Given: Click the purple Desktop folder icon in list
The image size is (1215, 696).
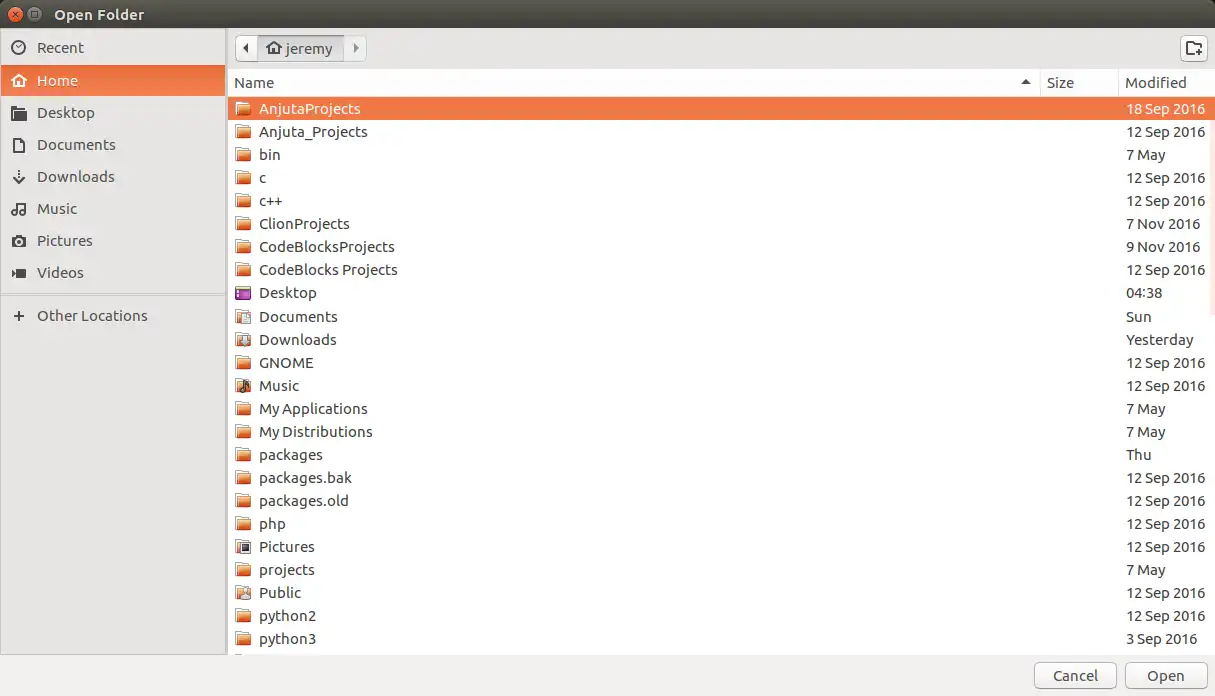Looking at the screenshot, I should tap(243, 293).
